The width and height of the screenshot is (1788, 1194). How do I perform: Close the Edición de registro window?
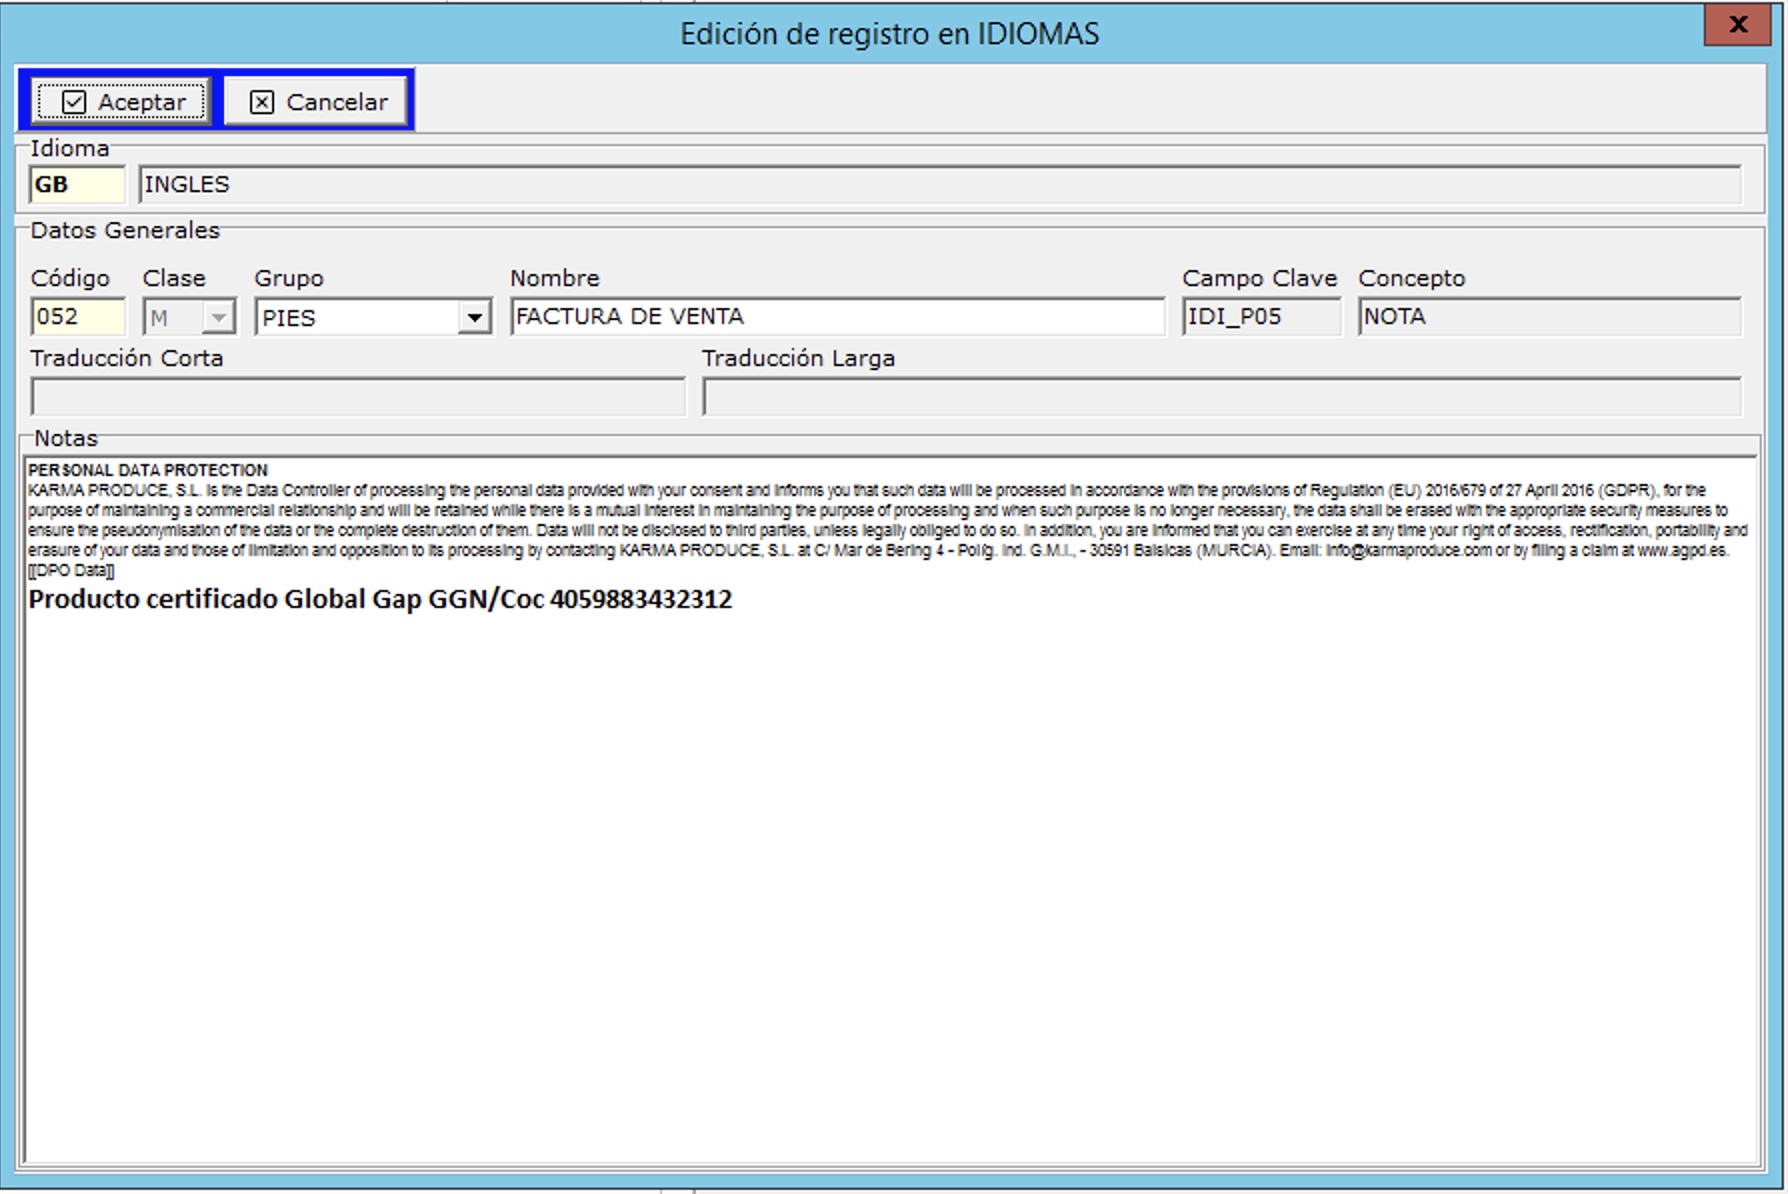(x=1738, y=25)
